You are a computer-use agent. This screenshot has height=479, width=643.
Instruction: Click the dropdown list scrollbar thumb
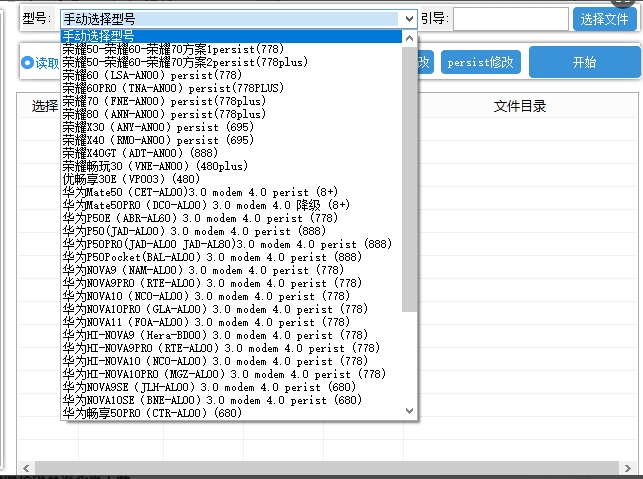[x=409, y=179]
